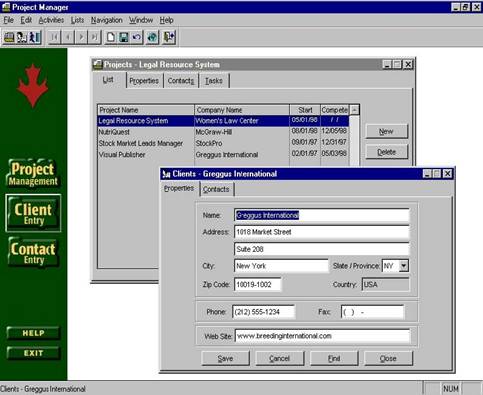
Task: Save with the floppy disk toolbar icon
Action: 124,37
